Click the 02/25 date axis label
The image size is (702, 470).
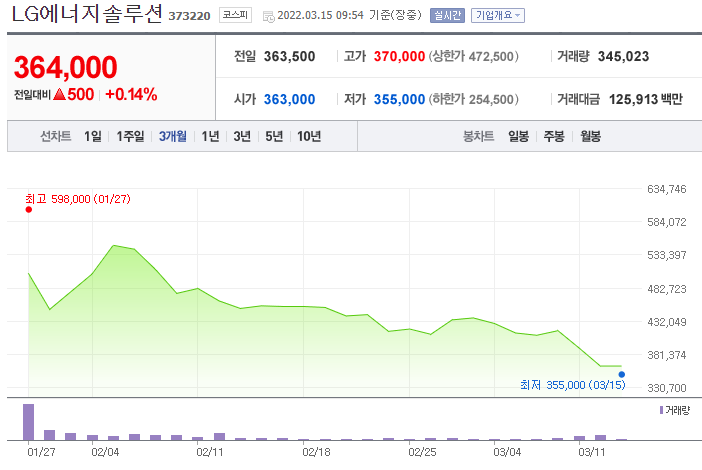click(422, 452)
